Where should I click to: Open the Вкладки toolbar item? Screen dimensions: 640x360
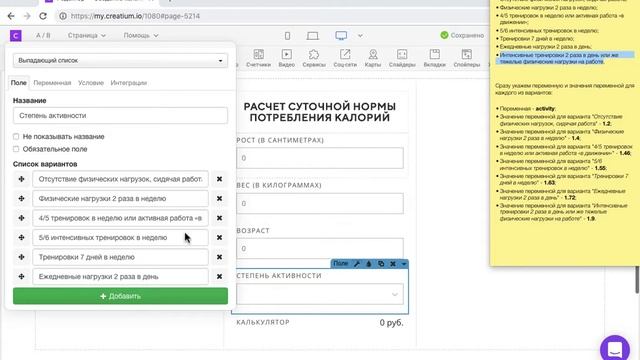pyautogui.click(x=434, y=58)
